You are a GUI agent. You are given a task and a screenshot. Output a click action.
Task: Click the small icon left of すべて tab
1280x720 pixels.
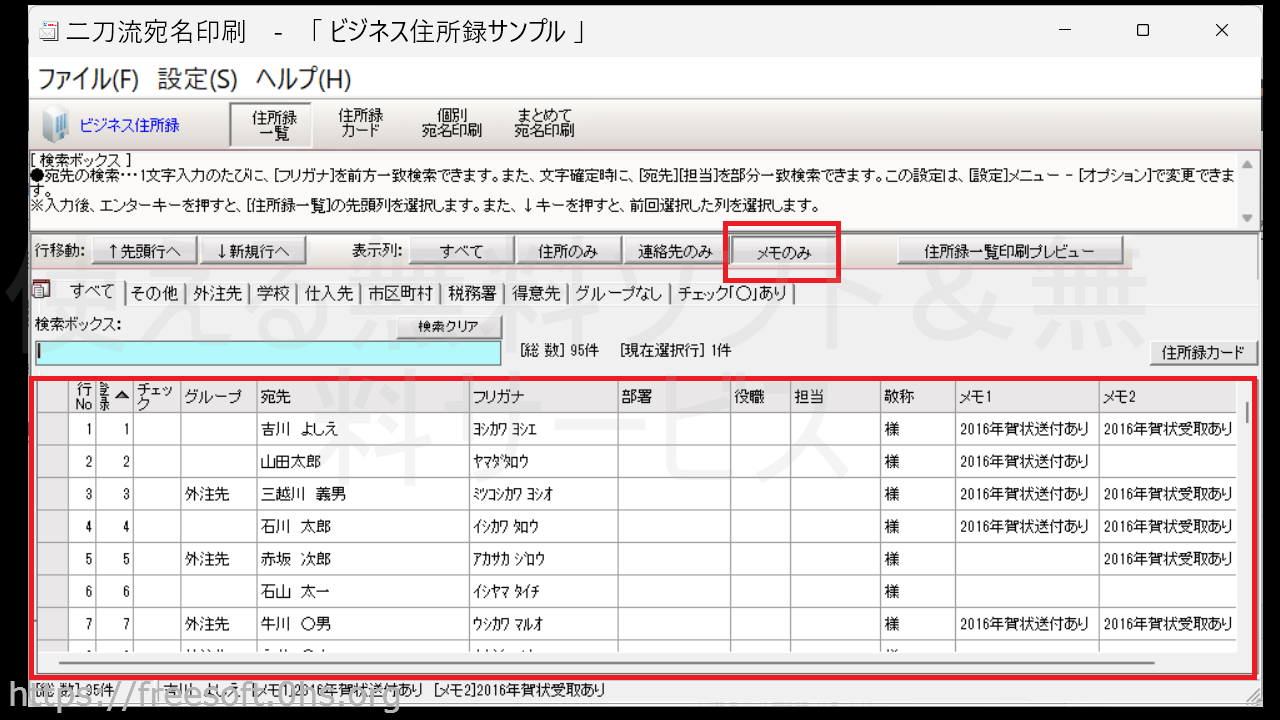(42, 291)
